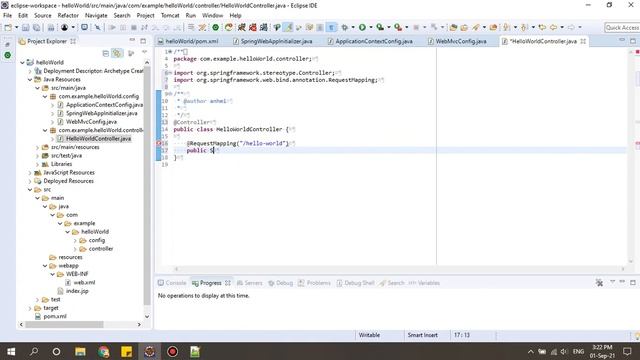Screen dimensions: 640x360
Task: Open the Window menu
Action: pyautogui.click(x=212, y=16)
